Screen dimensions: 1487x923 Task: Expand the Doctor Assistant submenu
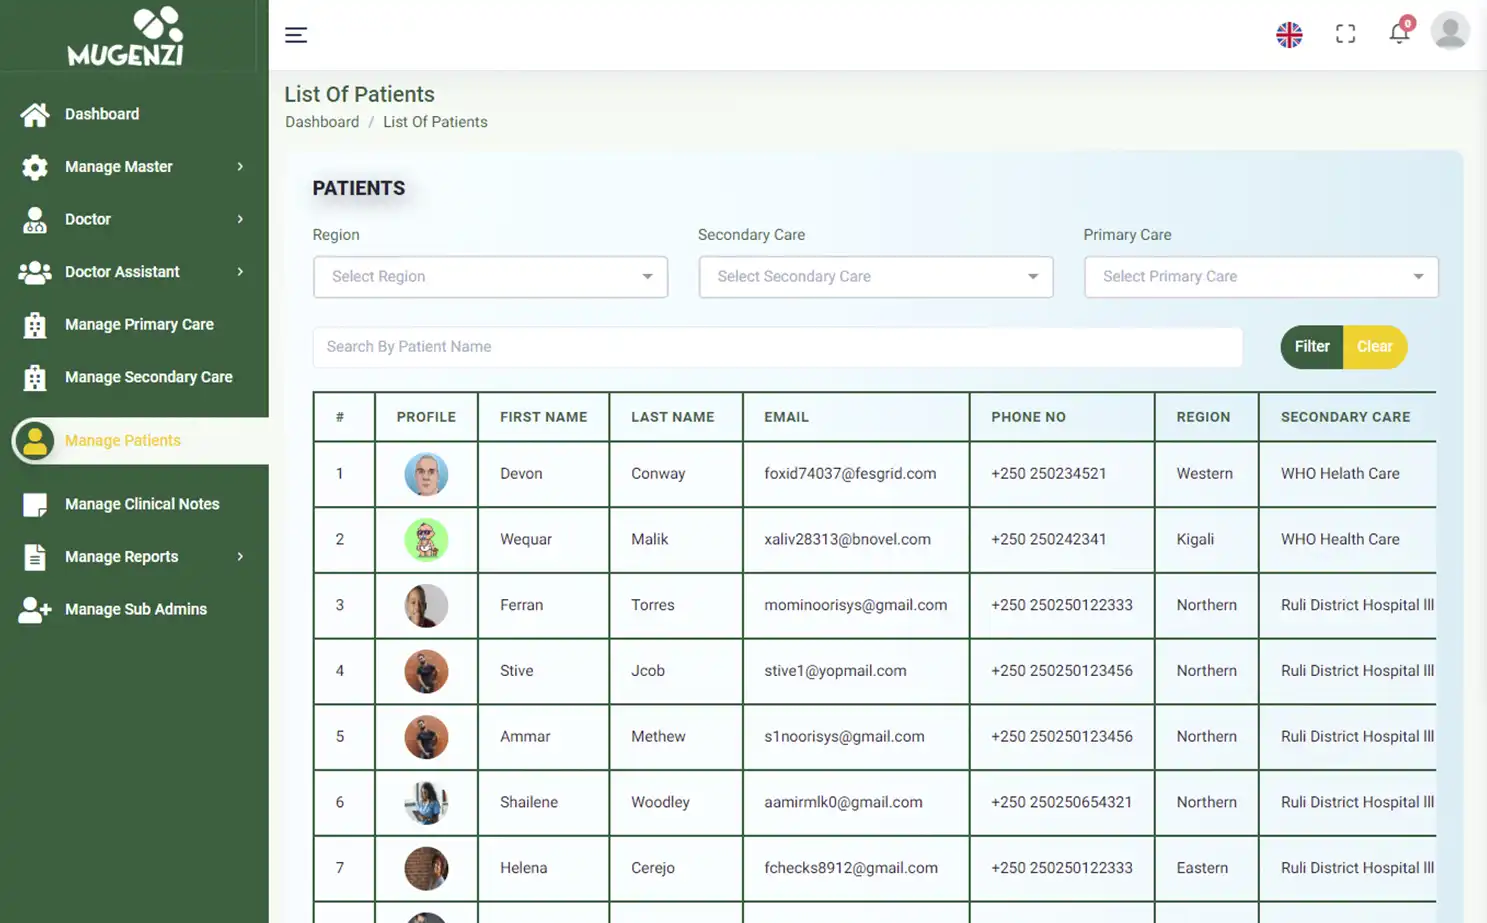pos(240,272)
